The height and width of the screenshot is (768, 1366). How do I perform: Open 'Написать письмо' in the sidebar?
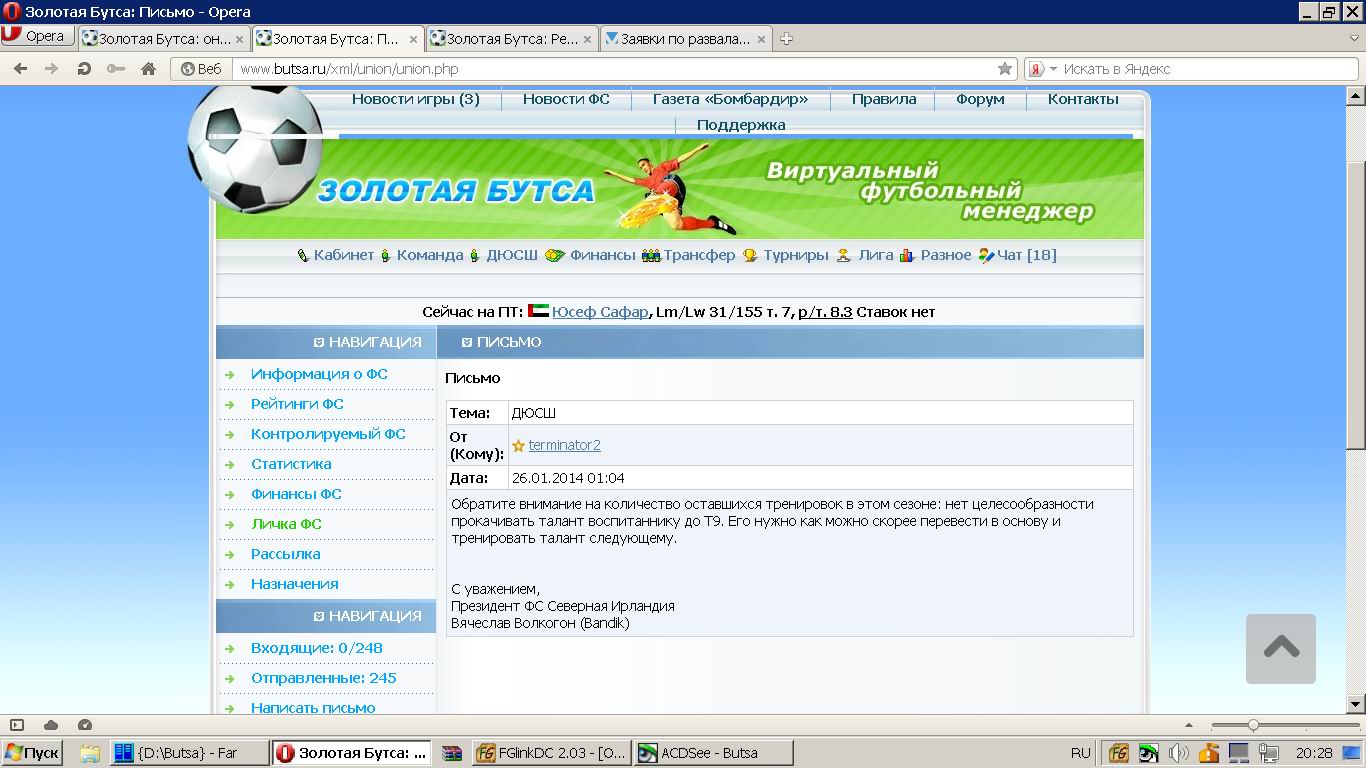pos(313,708)
